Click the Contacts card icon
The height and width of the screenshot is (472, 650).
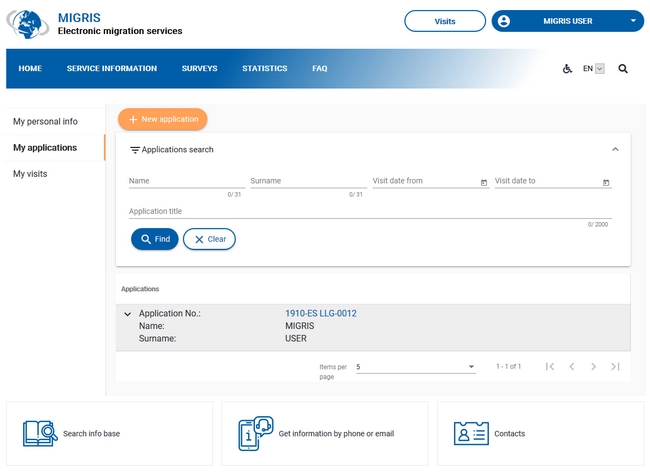pos(470,434)
